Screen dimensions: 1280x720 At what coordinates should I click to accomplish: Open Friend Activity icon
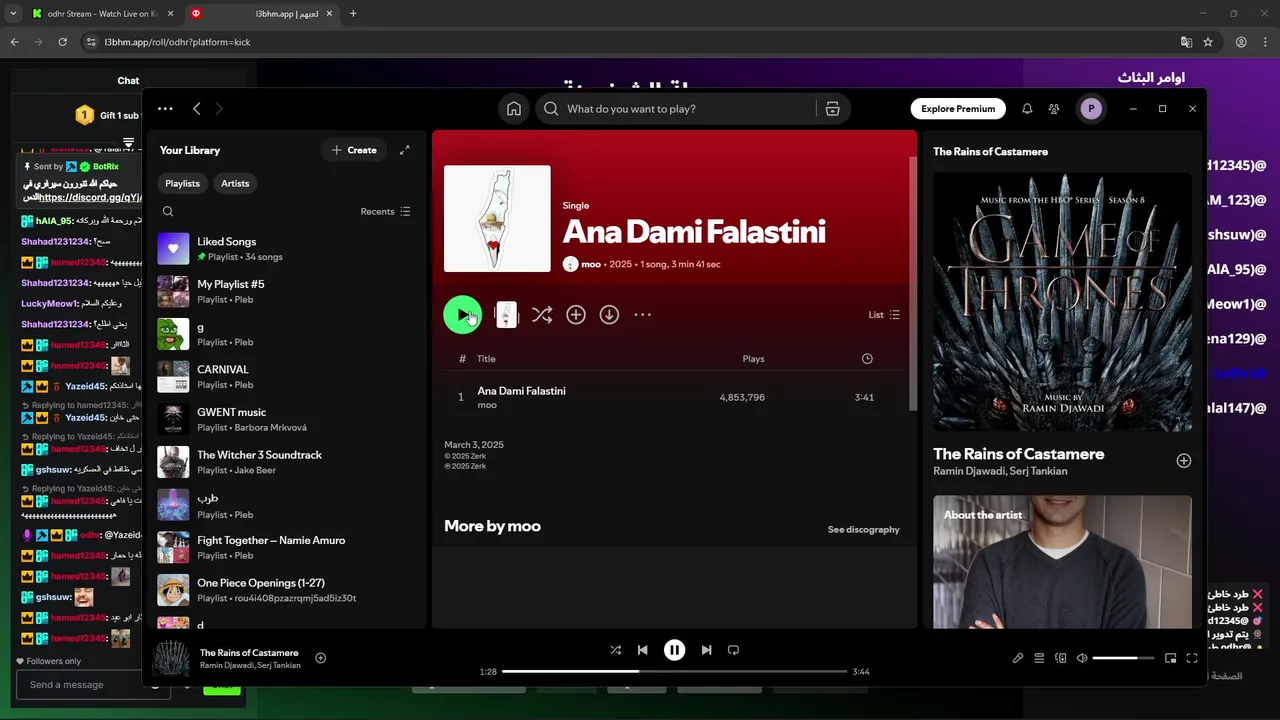[1054, 109]
